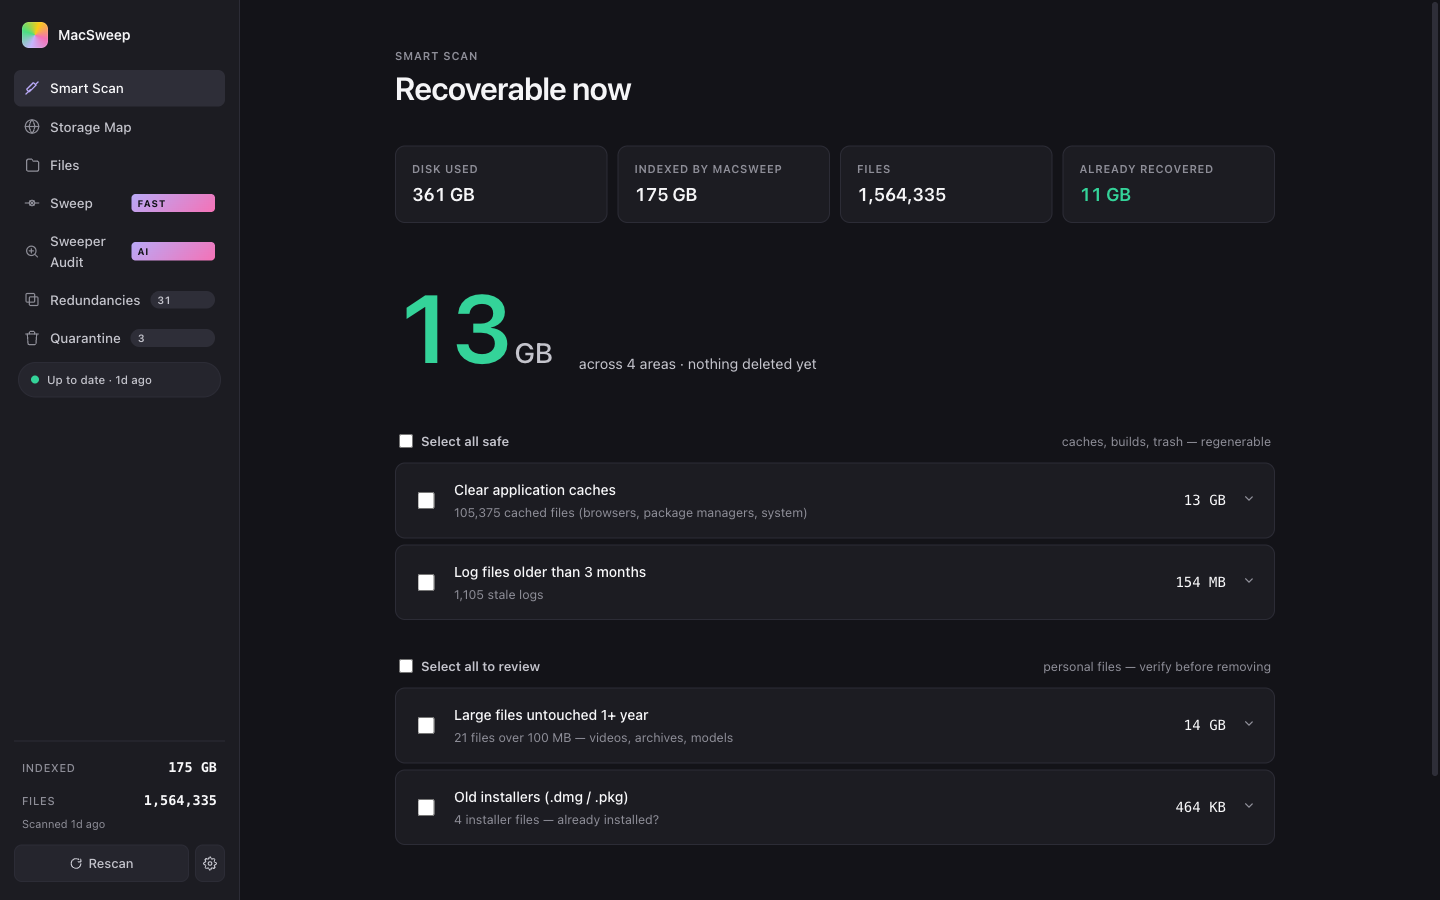Click the Up to date · 1d ago status pill

119,380
